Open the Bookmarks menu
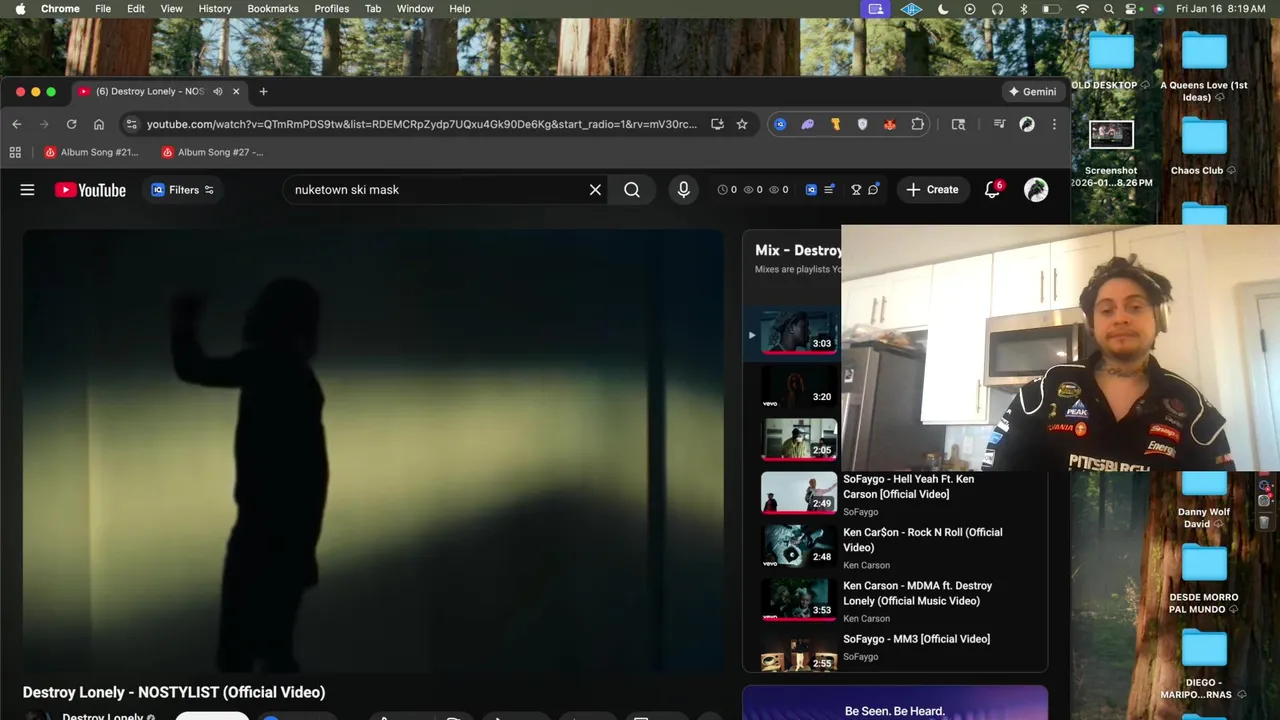 click(x=273, y=9)
